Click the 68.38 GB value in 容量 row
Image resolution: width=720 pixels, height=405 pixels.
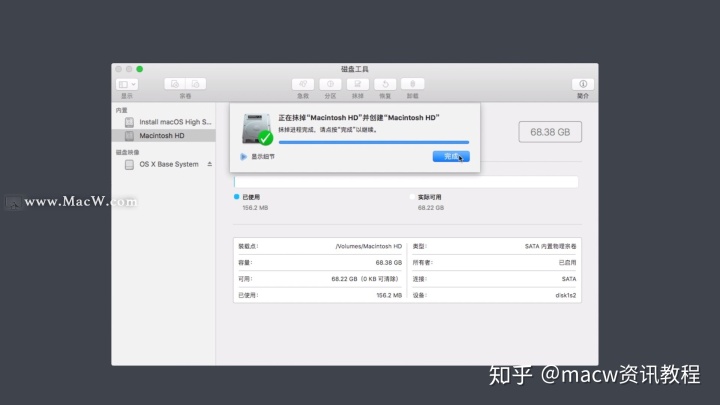coord(388,263)
